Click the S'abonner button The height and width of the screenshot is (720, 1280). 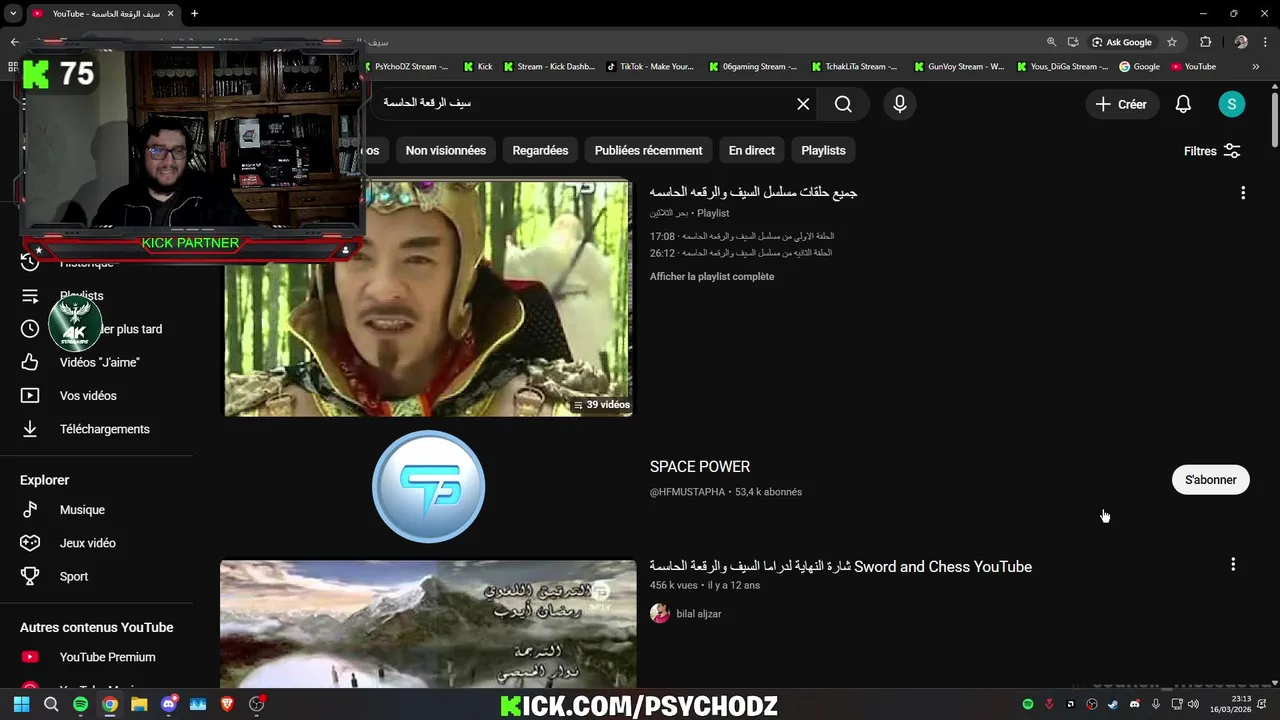1211,480
